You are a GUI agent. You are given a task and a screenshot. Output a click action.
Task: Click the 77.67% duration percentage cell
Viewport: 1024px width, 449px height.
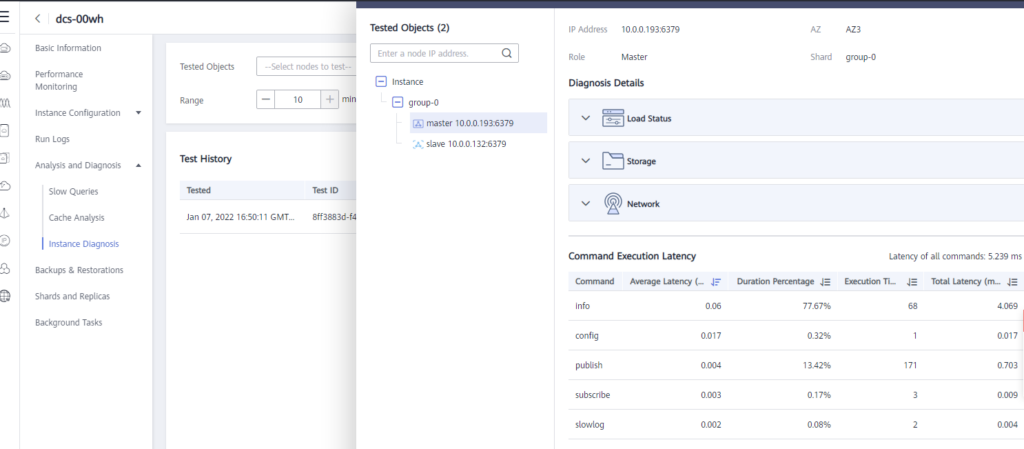[816, 305]
